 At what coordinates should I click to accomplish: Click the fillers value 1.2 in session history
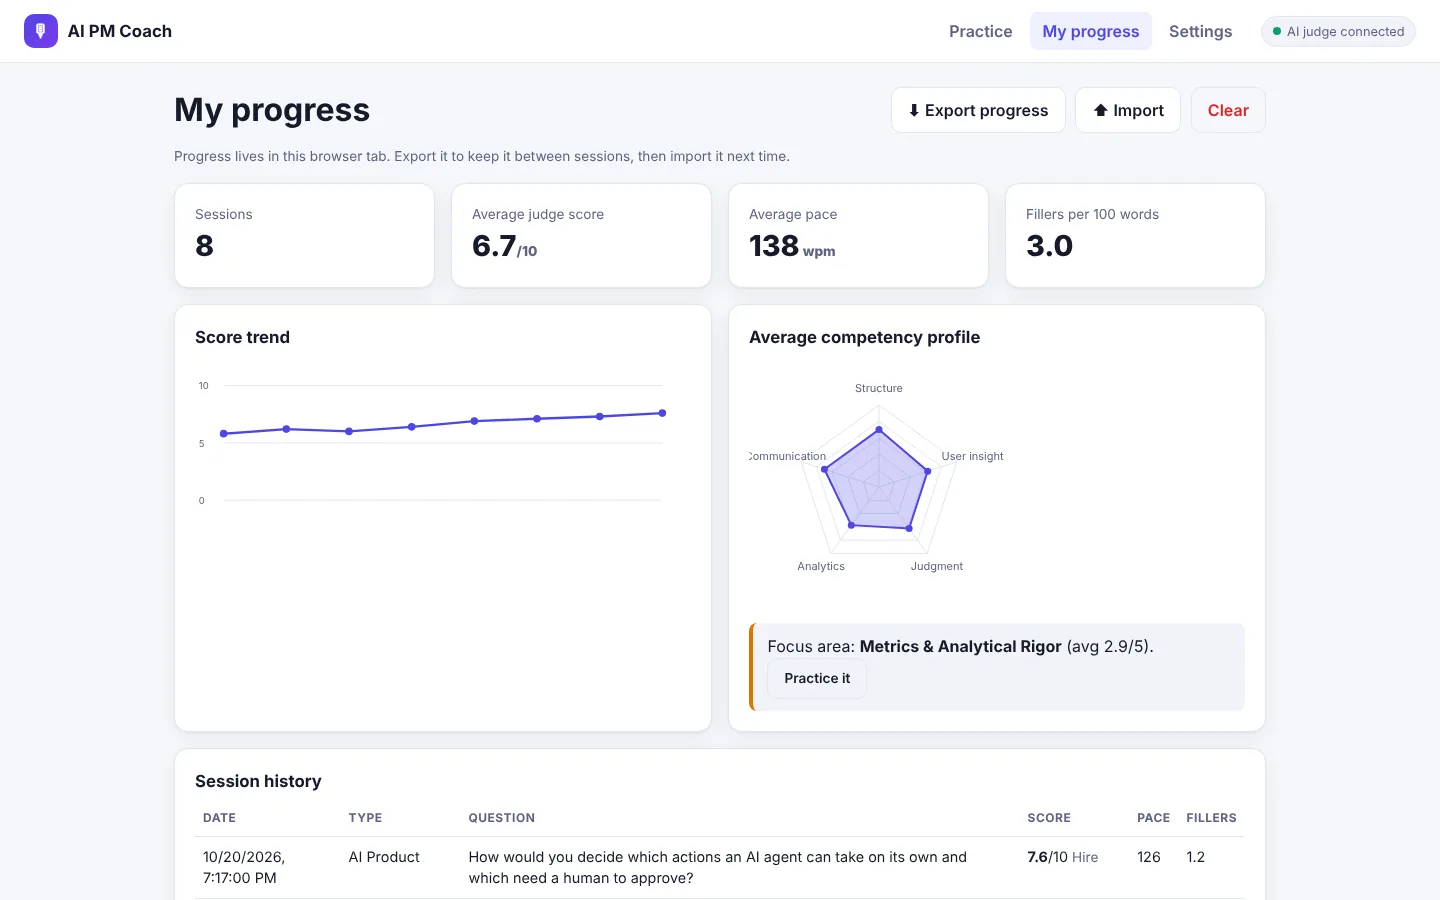1195,857
